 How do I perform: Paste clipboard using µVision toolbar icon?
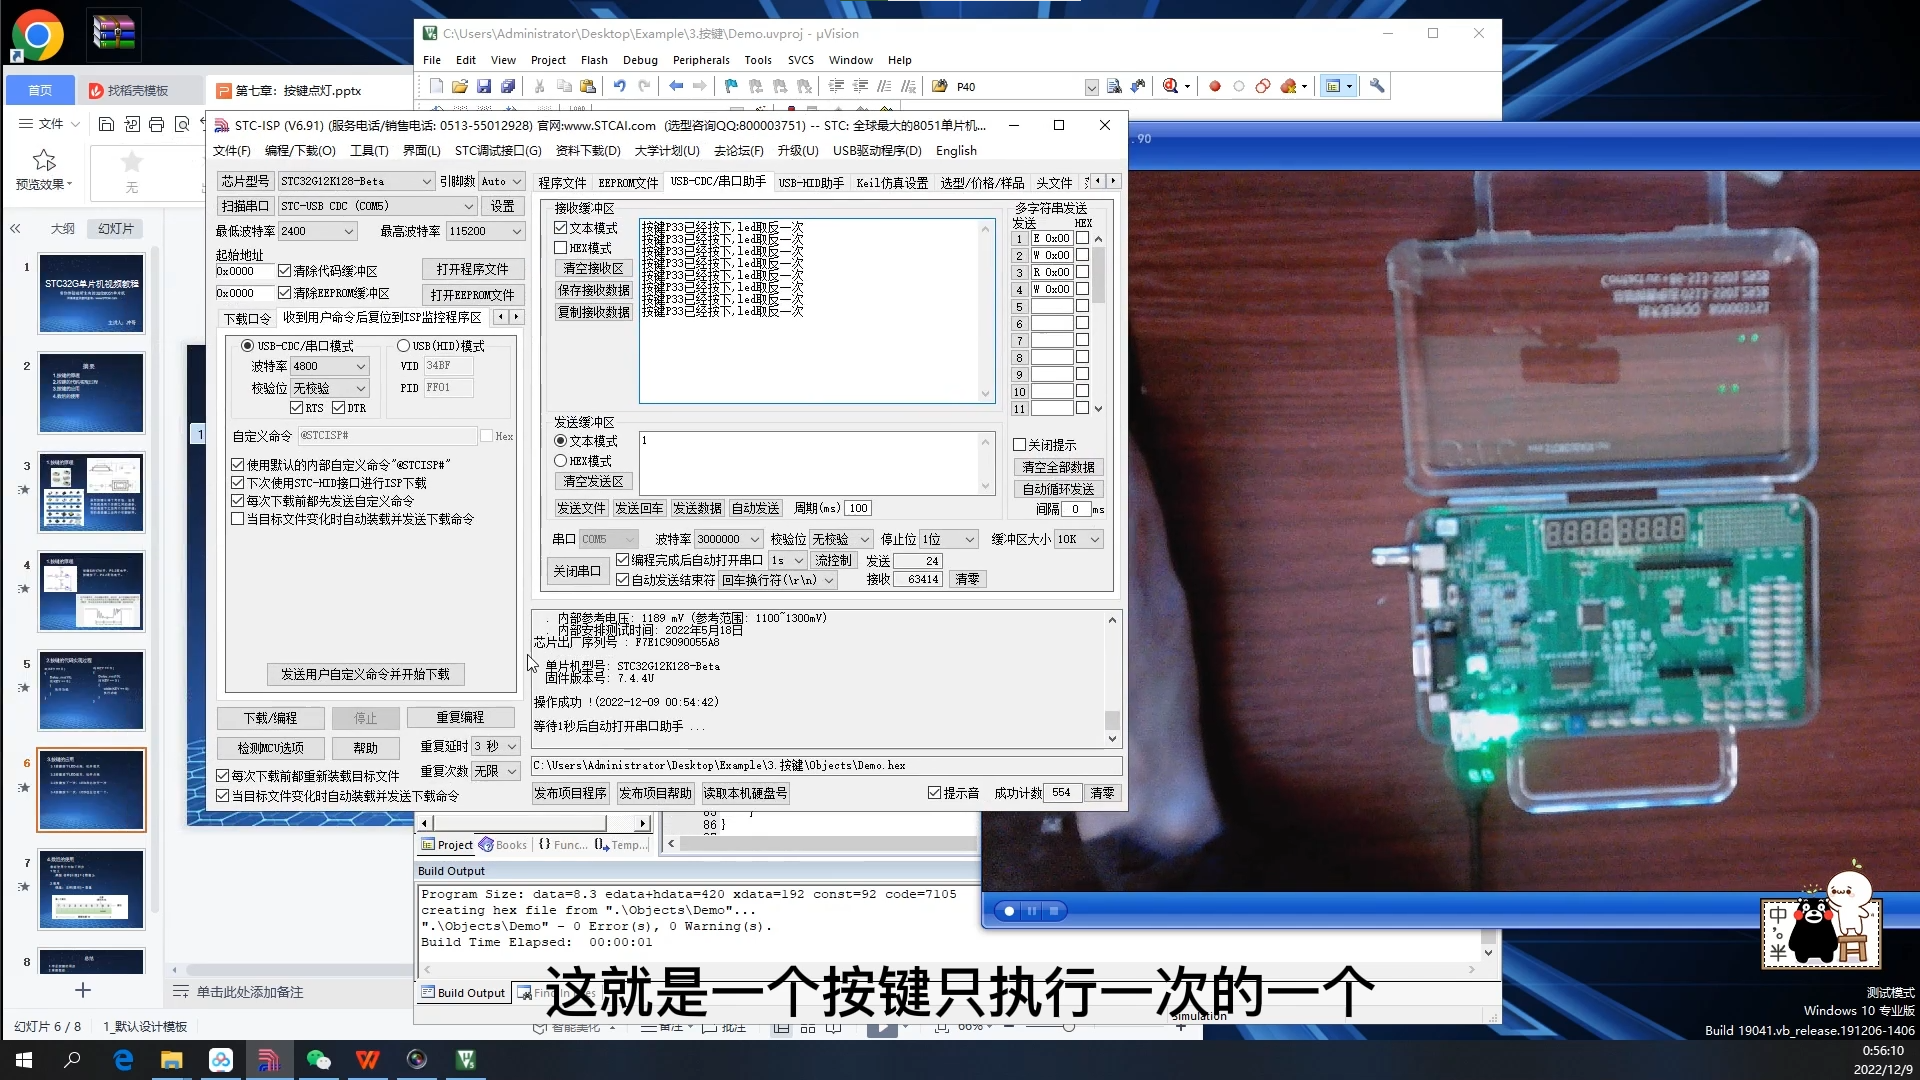(588, 87)
